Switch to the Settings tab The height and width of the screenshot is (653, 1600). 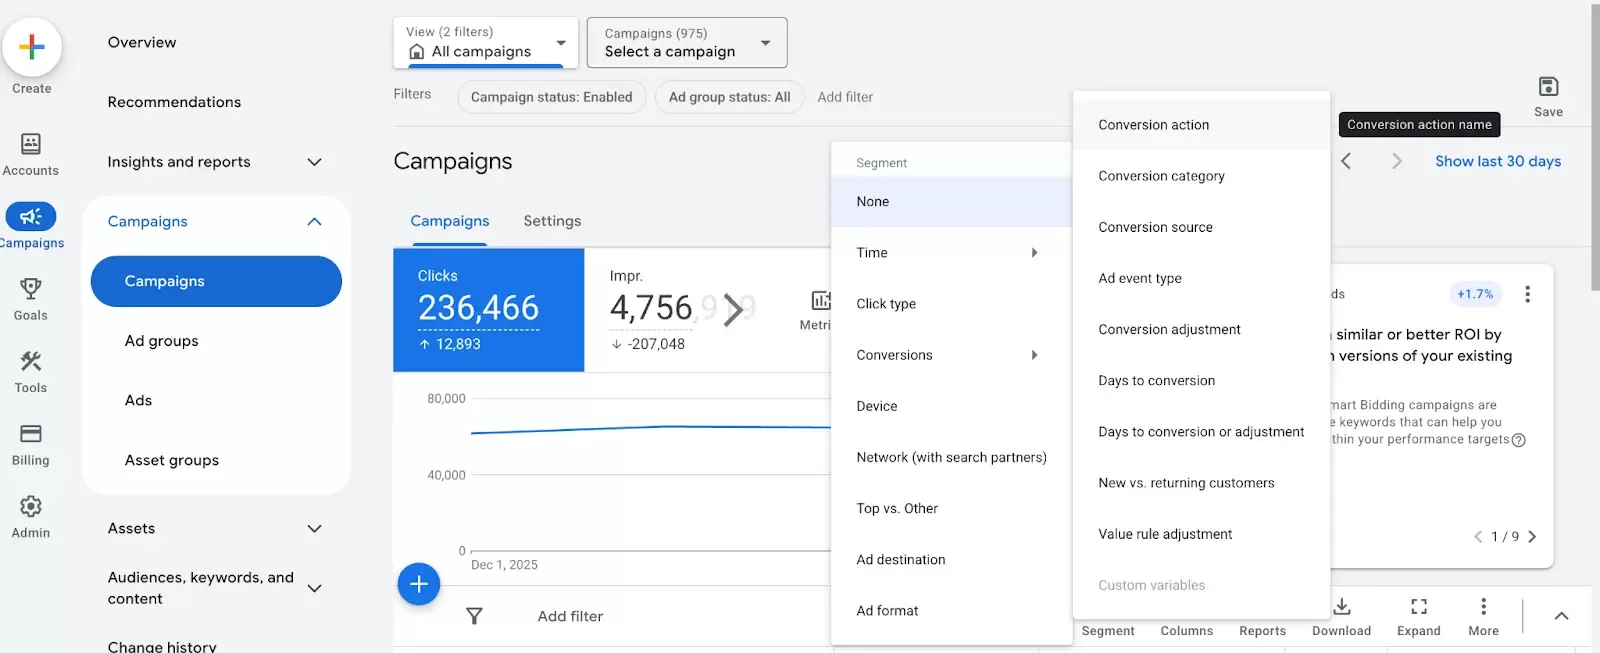pyautogui.click(x=552, y=221)
